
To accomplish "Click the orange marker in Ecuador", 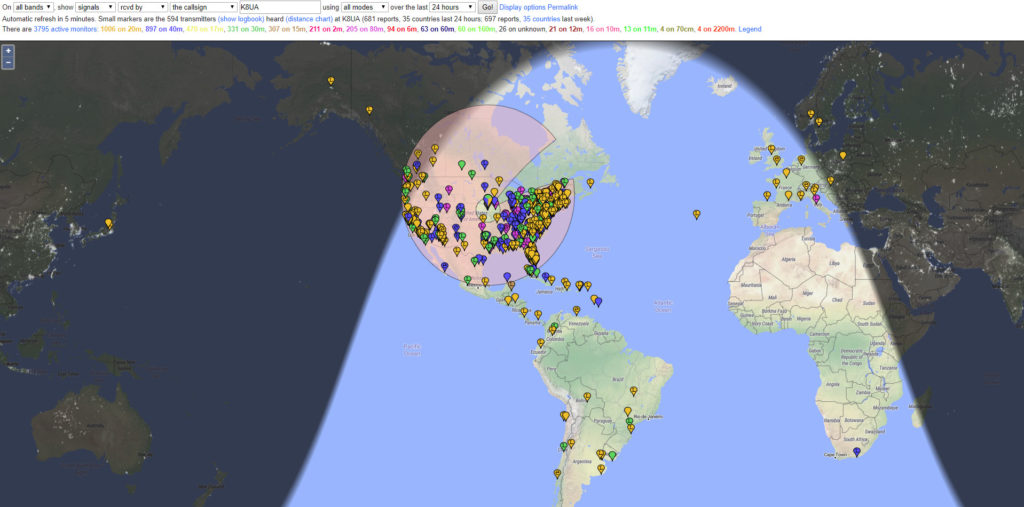I will pos(541,342).
